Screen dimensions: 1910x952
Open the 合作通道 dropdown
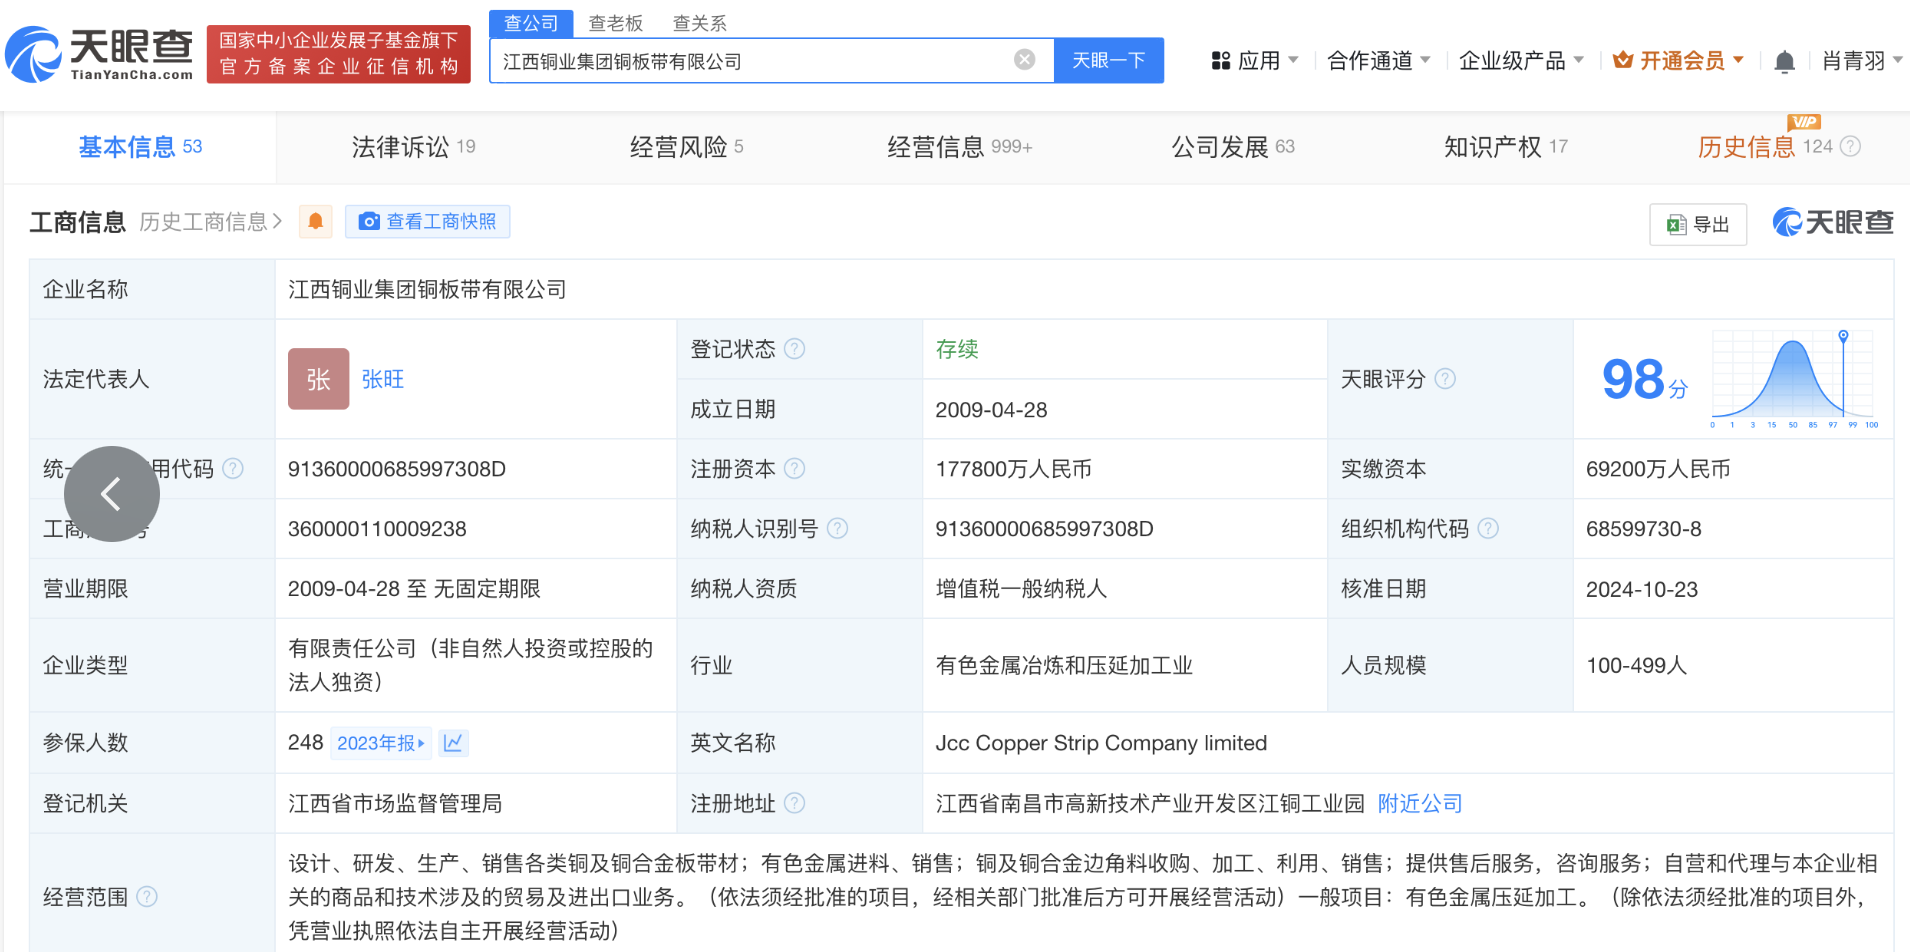click(x=1378, y=61)
